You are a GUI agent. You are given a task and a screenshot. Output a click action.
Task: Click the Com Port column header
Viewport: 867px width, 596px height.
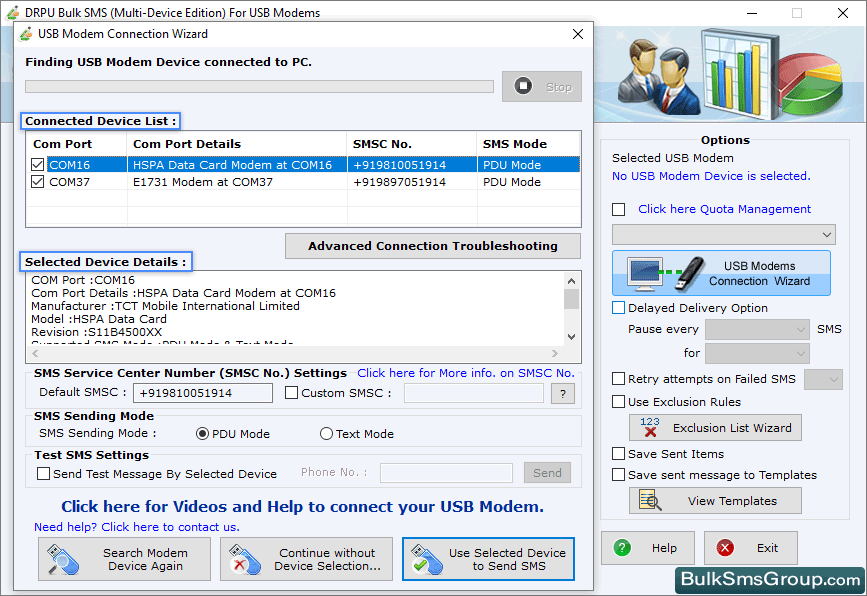(x=77, y=144)
